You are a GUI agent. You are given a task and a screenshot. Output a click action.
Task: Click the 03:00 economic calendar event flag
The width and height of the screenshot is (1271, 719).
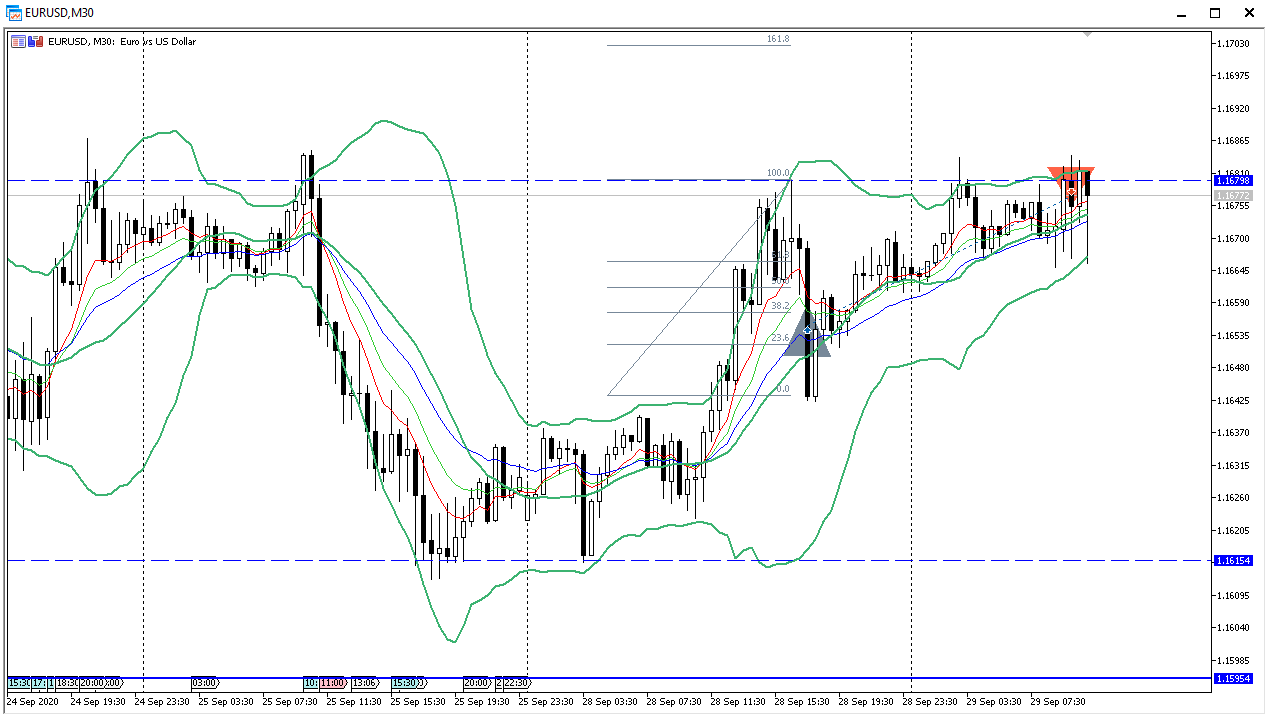tap(204, 683)
